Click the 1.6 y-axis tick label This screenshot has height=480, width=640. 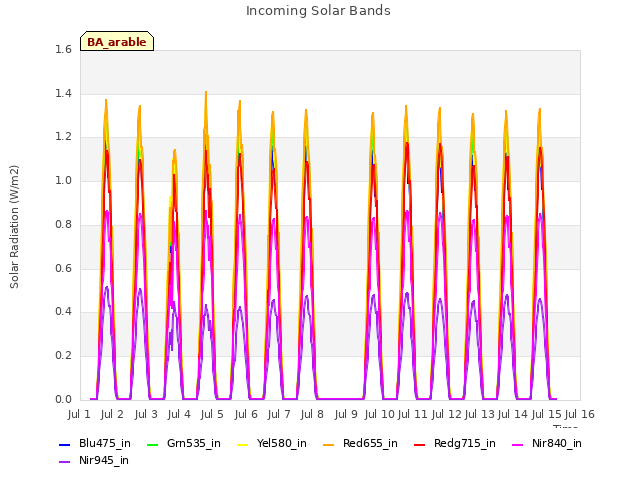pos(64,50)
